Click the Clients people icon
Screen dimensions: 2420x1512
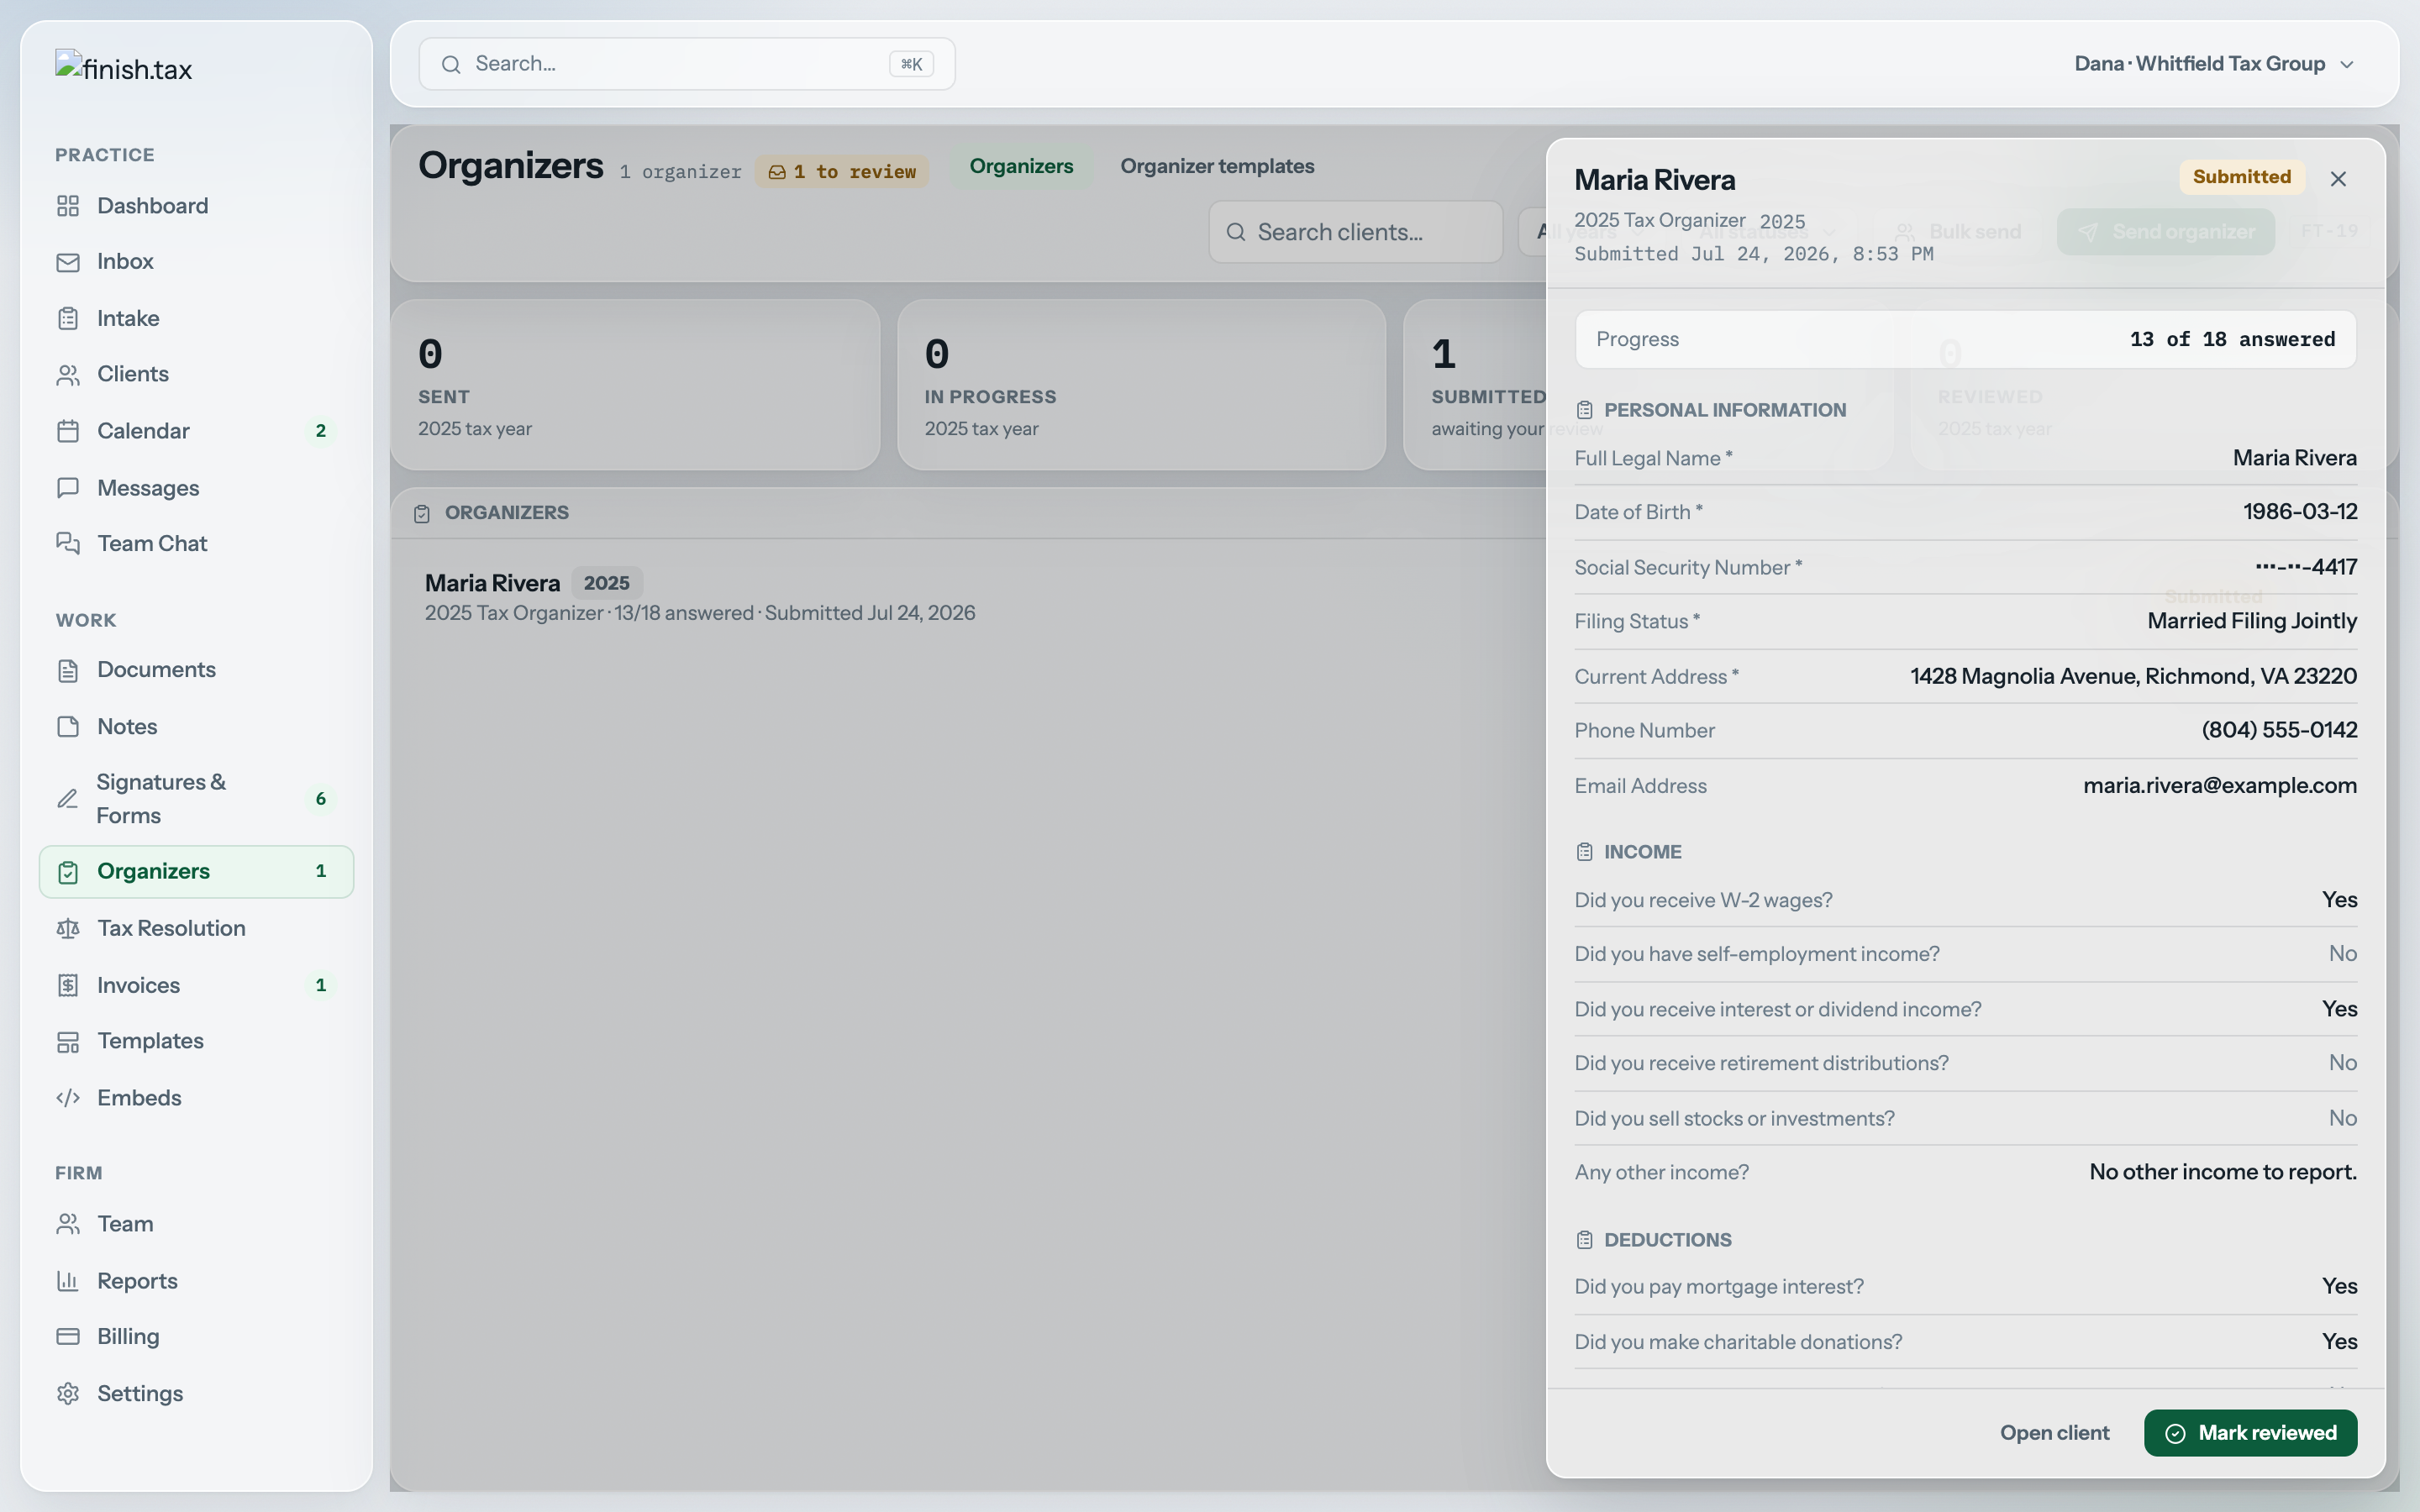[68, 375]
